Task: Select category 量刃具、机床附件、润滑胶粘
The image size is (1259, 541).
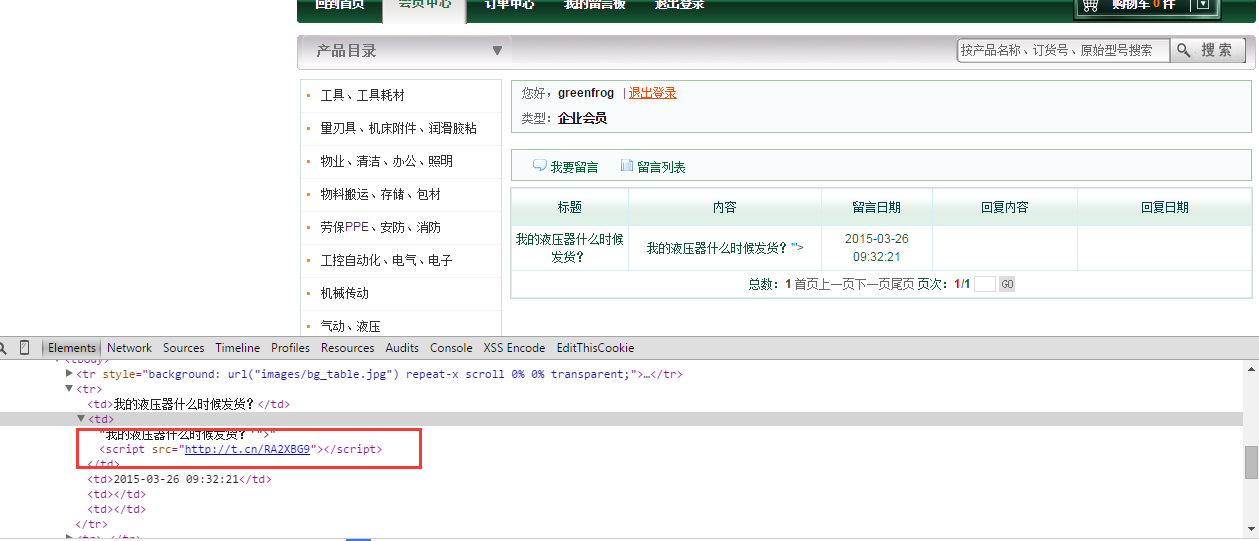Action: point(398,129)
